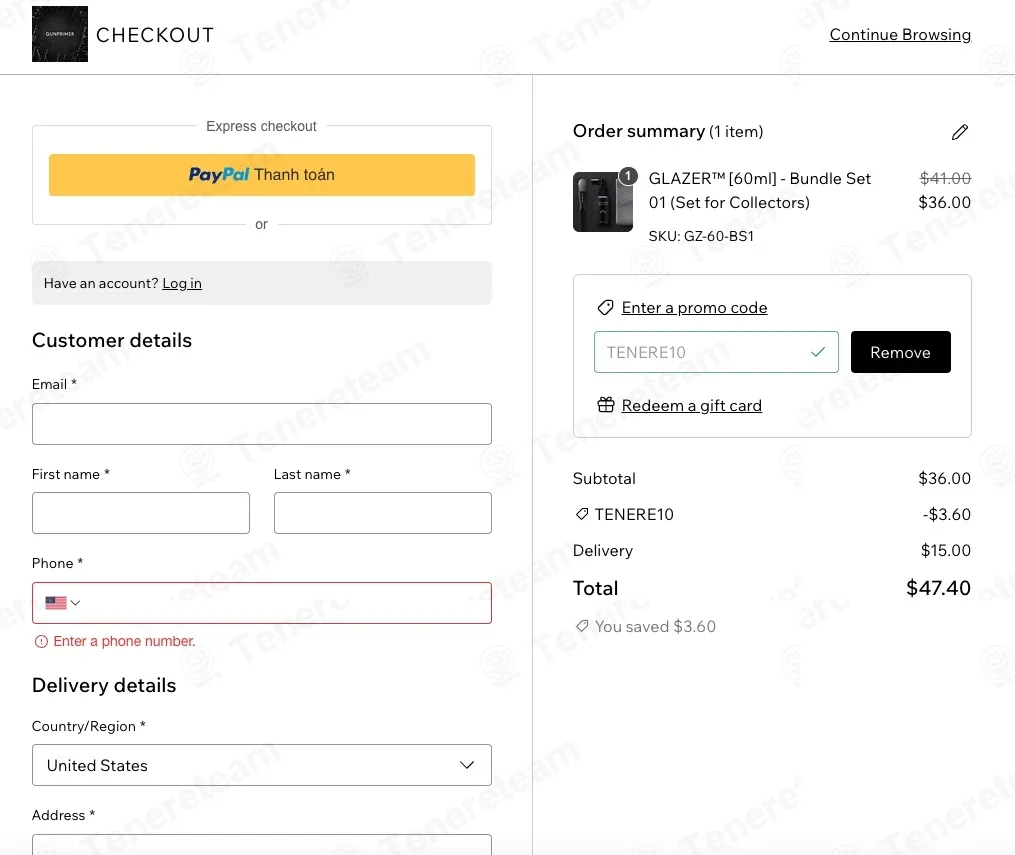This screenshot has height=855, width=1015.
Task: Toggle the Enter a promo code link
Action: click(x=694, y=307)
